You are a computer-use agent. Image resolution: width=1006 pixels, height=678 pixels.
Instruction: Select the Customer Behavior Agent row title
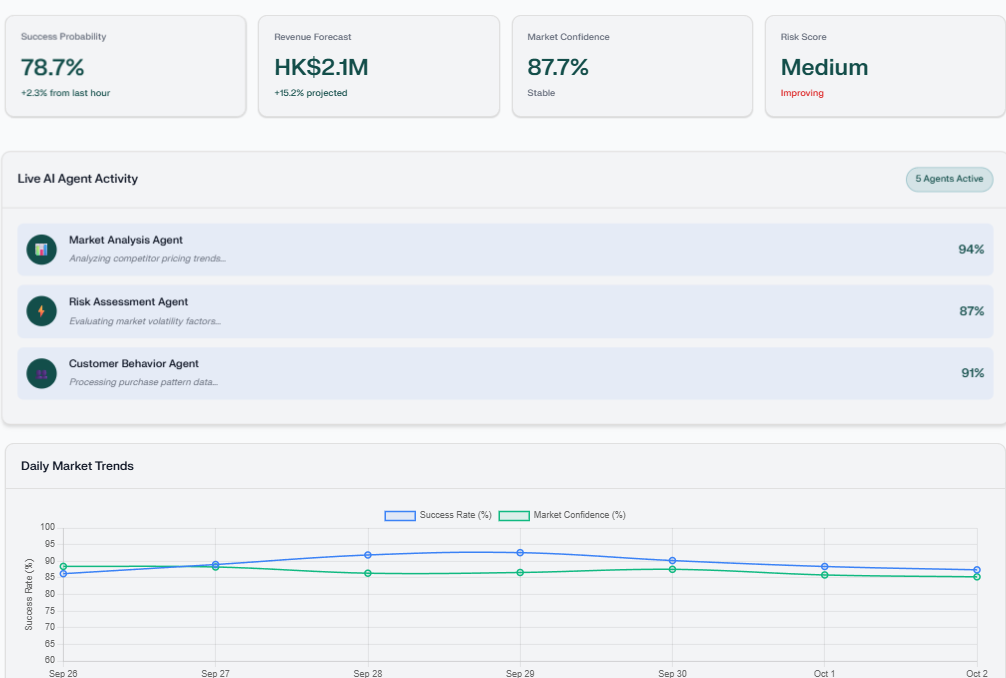click(133, 364)
